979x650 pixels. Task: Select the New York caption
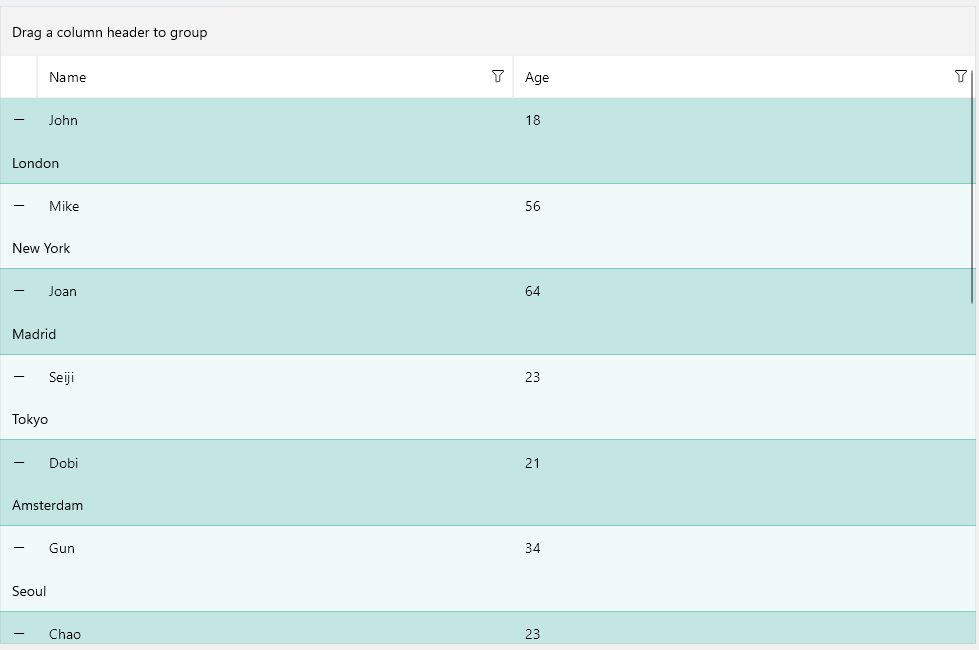[41, 248]
